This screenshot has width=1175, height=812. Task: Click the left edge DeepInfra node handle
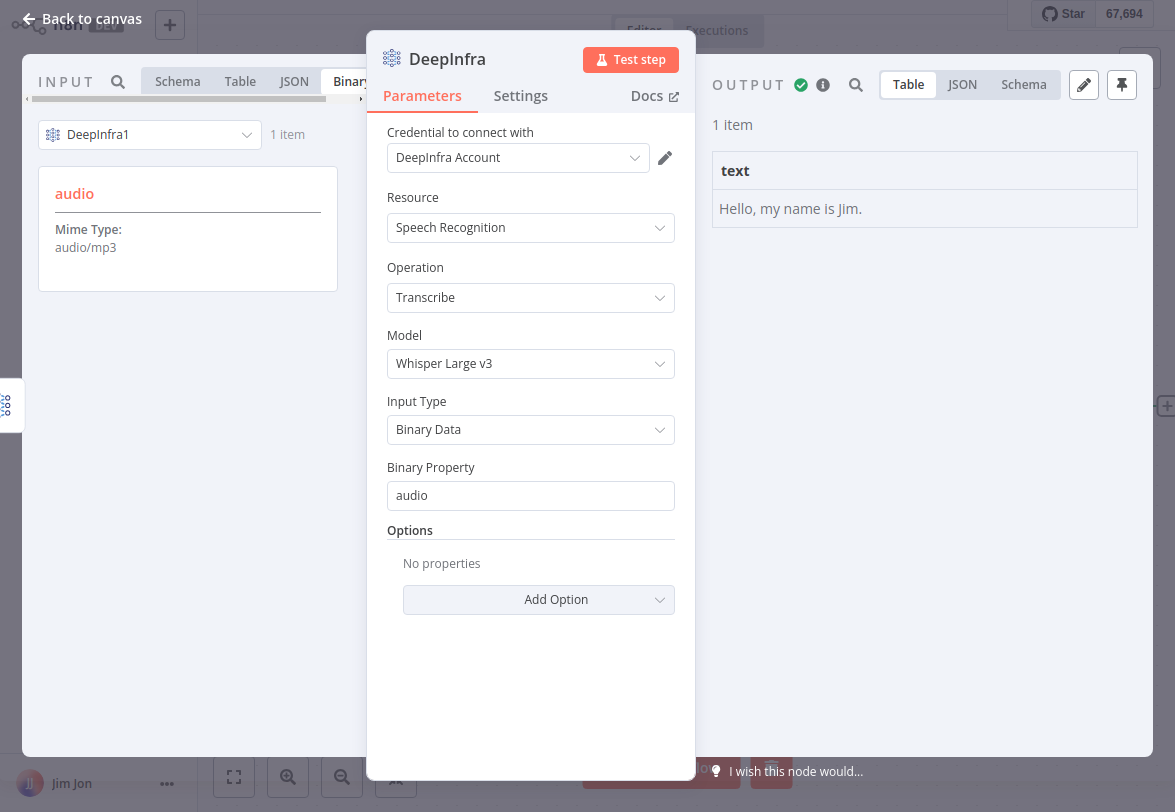click(x=7, y=405)
